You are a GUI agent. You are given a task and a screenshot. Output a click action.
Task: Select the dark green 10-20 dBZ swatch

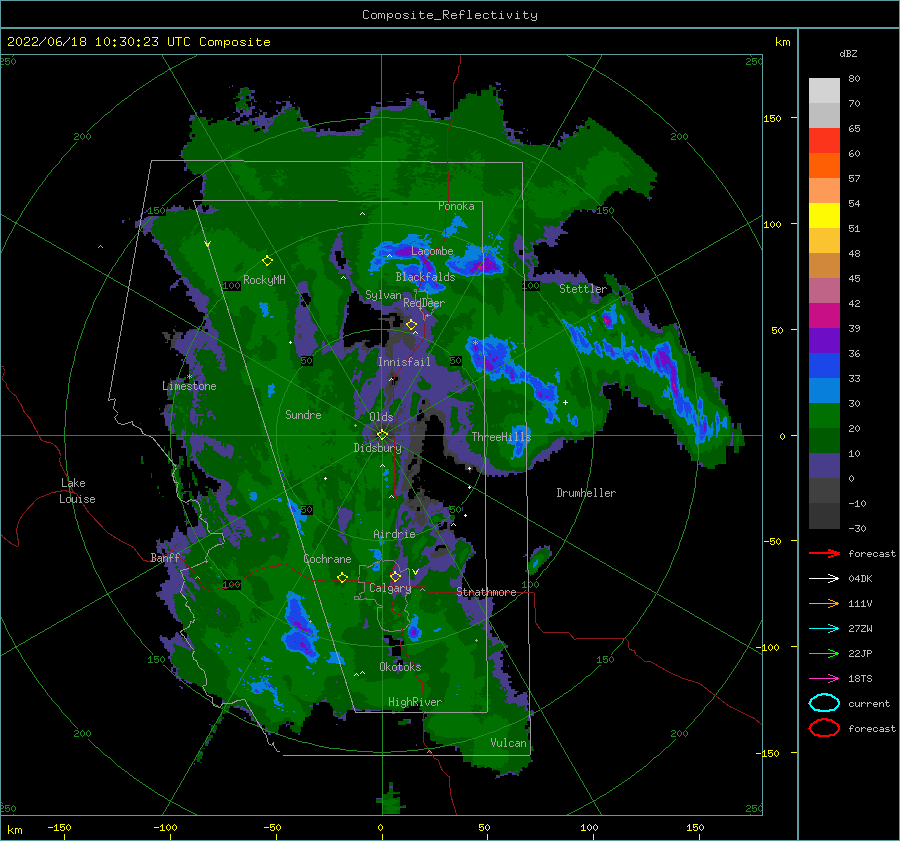(x=824, y=440)
